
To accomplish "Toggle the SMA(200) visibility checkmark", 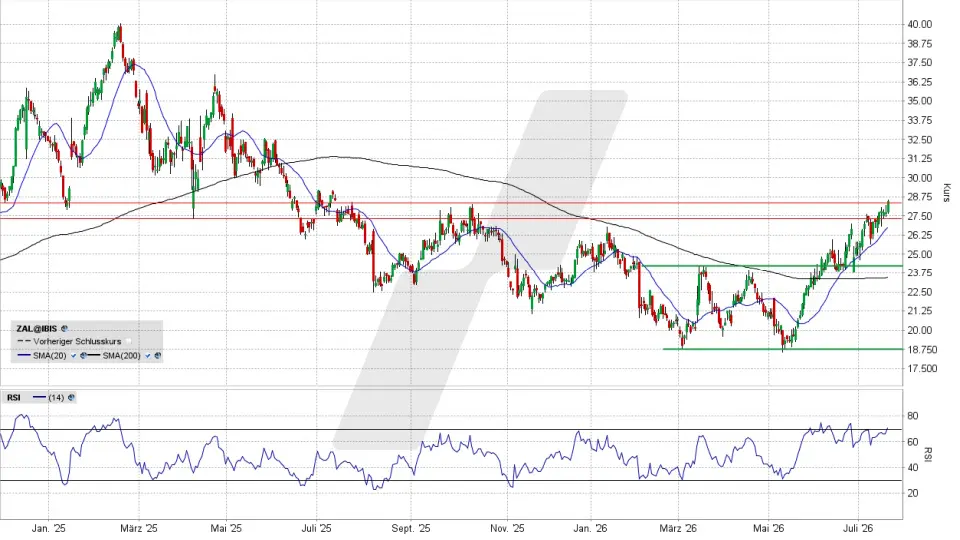I will coord(148,356).
